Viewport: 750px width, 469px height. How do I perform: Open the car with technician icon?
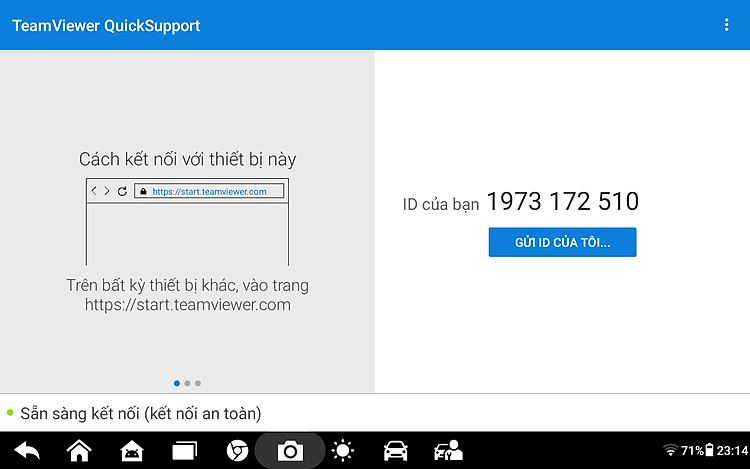point(448,451)
